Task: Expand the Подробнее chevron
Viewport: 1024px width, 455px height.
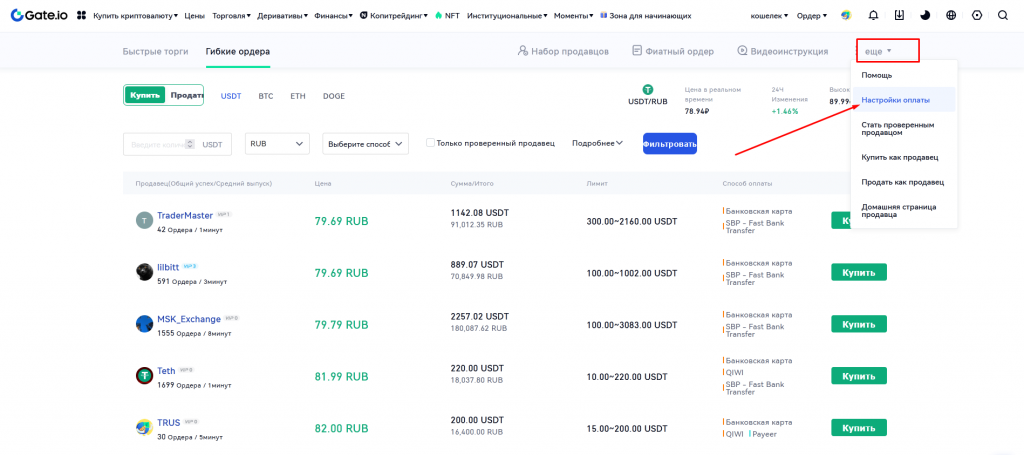Action: [x=597, y=143]
